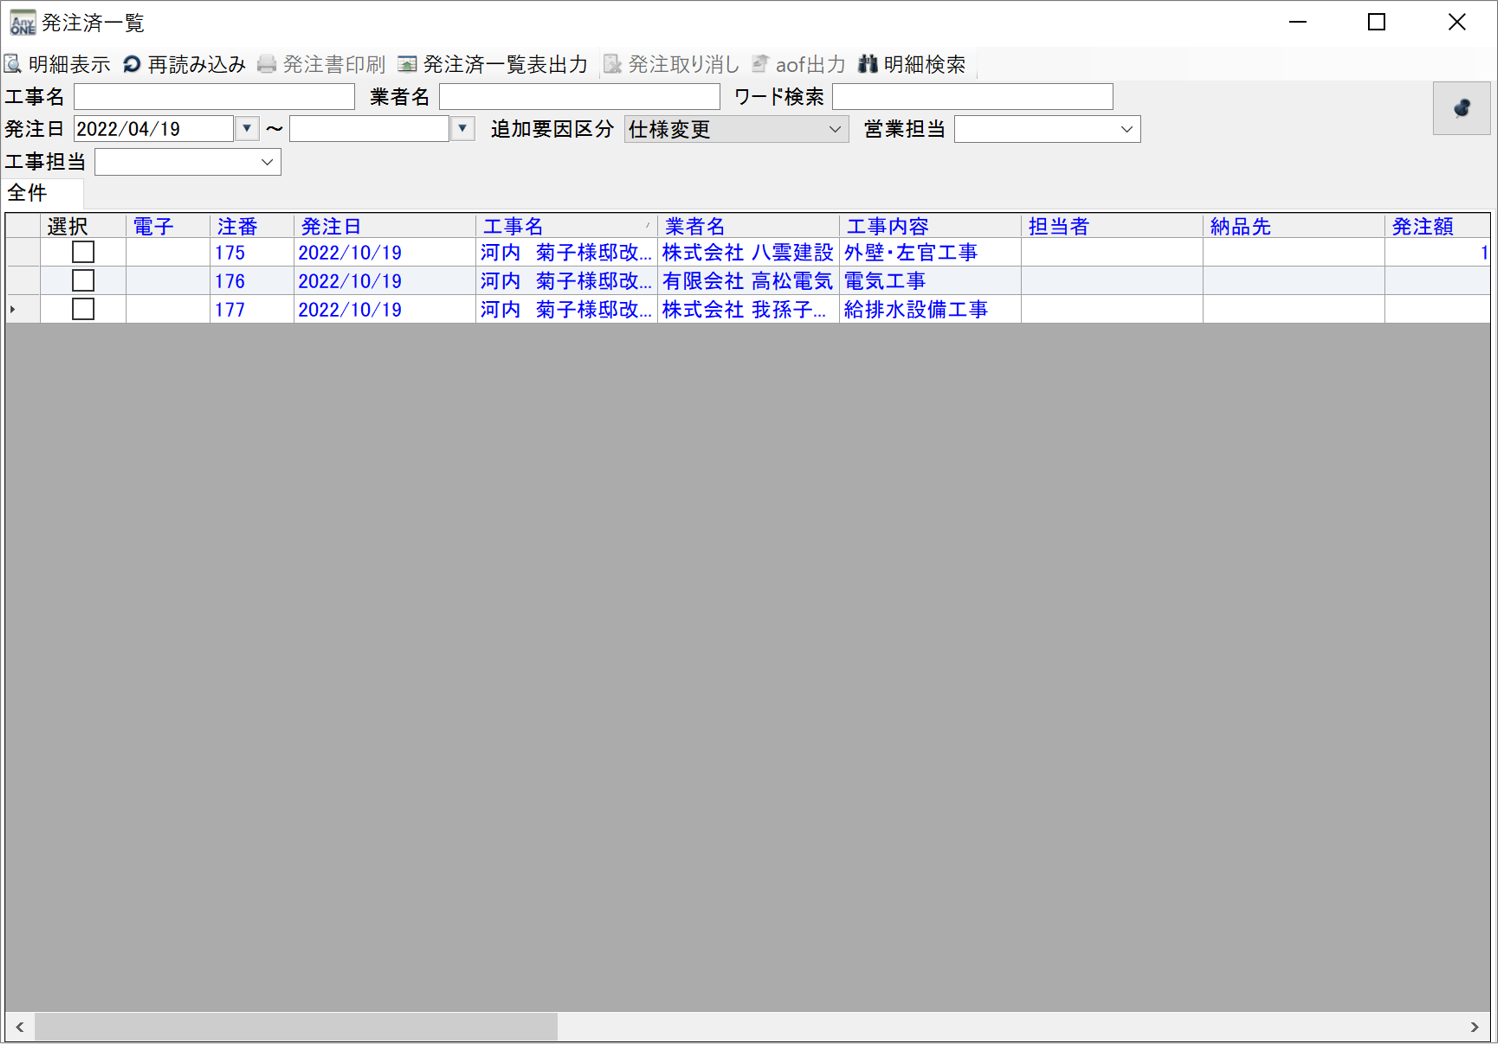
Task: Click the 発注取り消し cancel icon
Action: point(612,65)
